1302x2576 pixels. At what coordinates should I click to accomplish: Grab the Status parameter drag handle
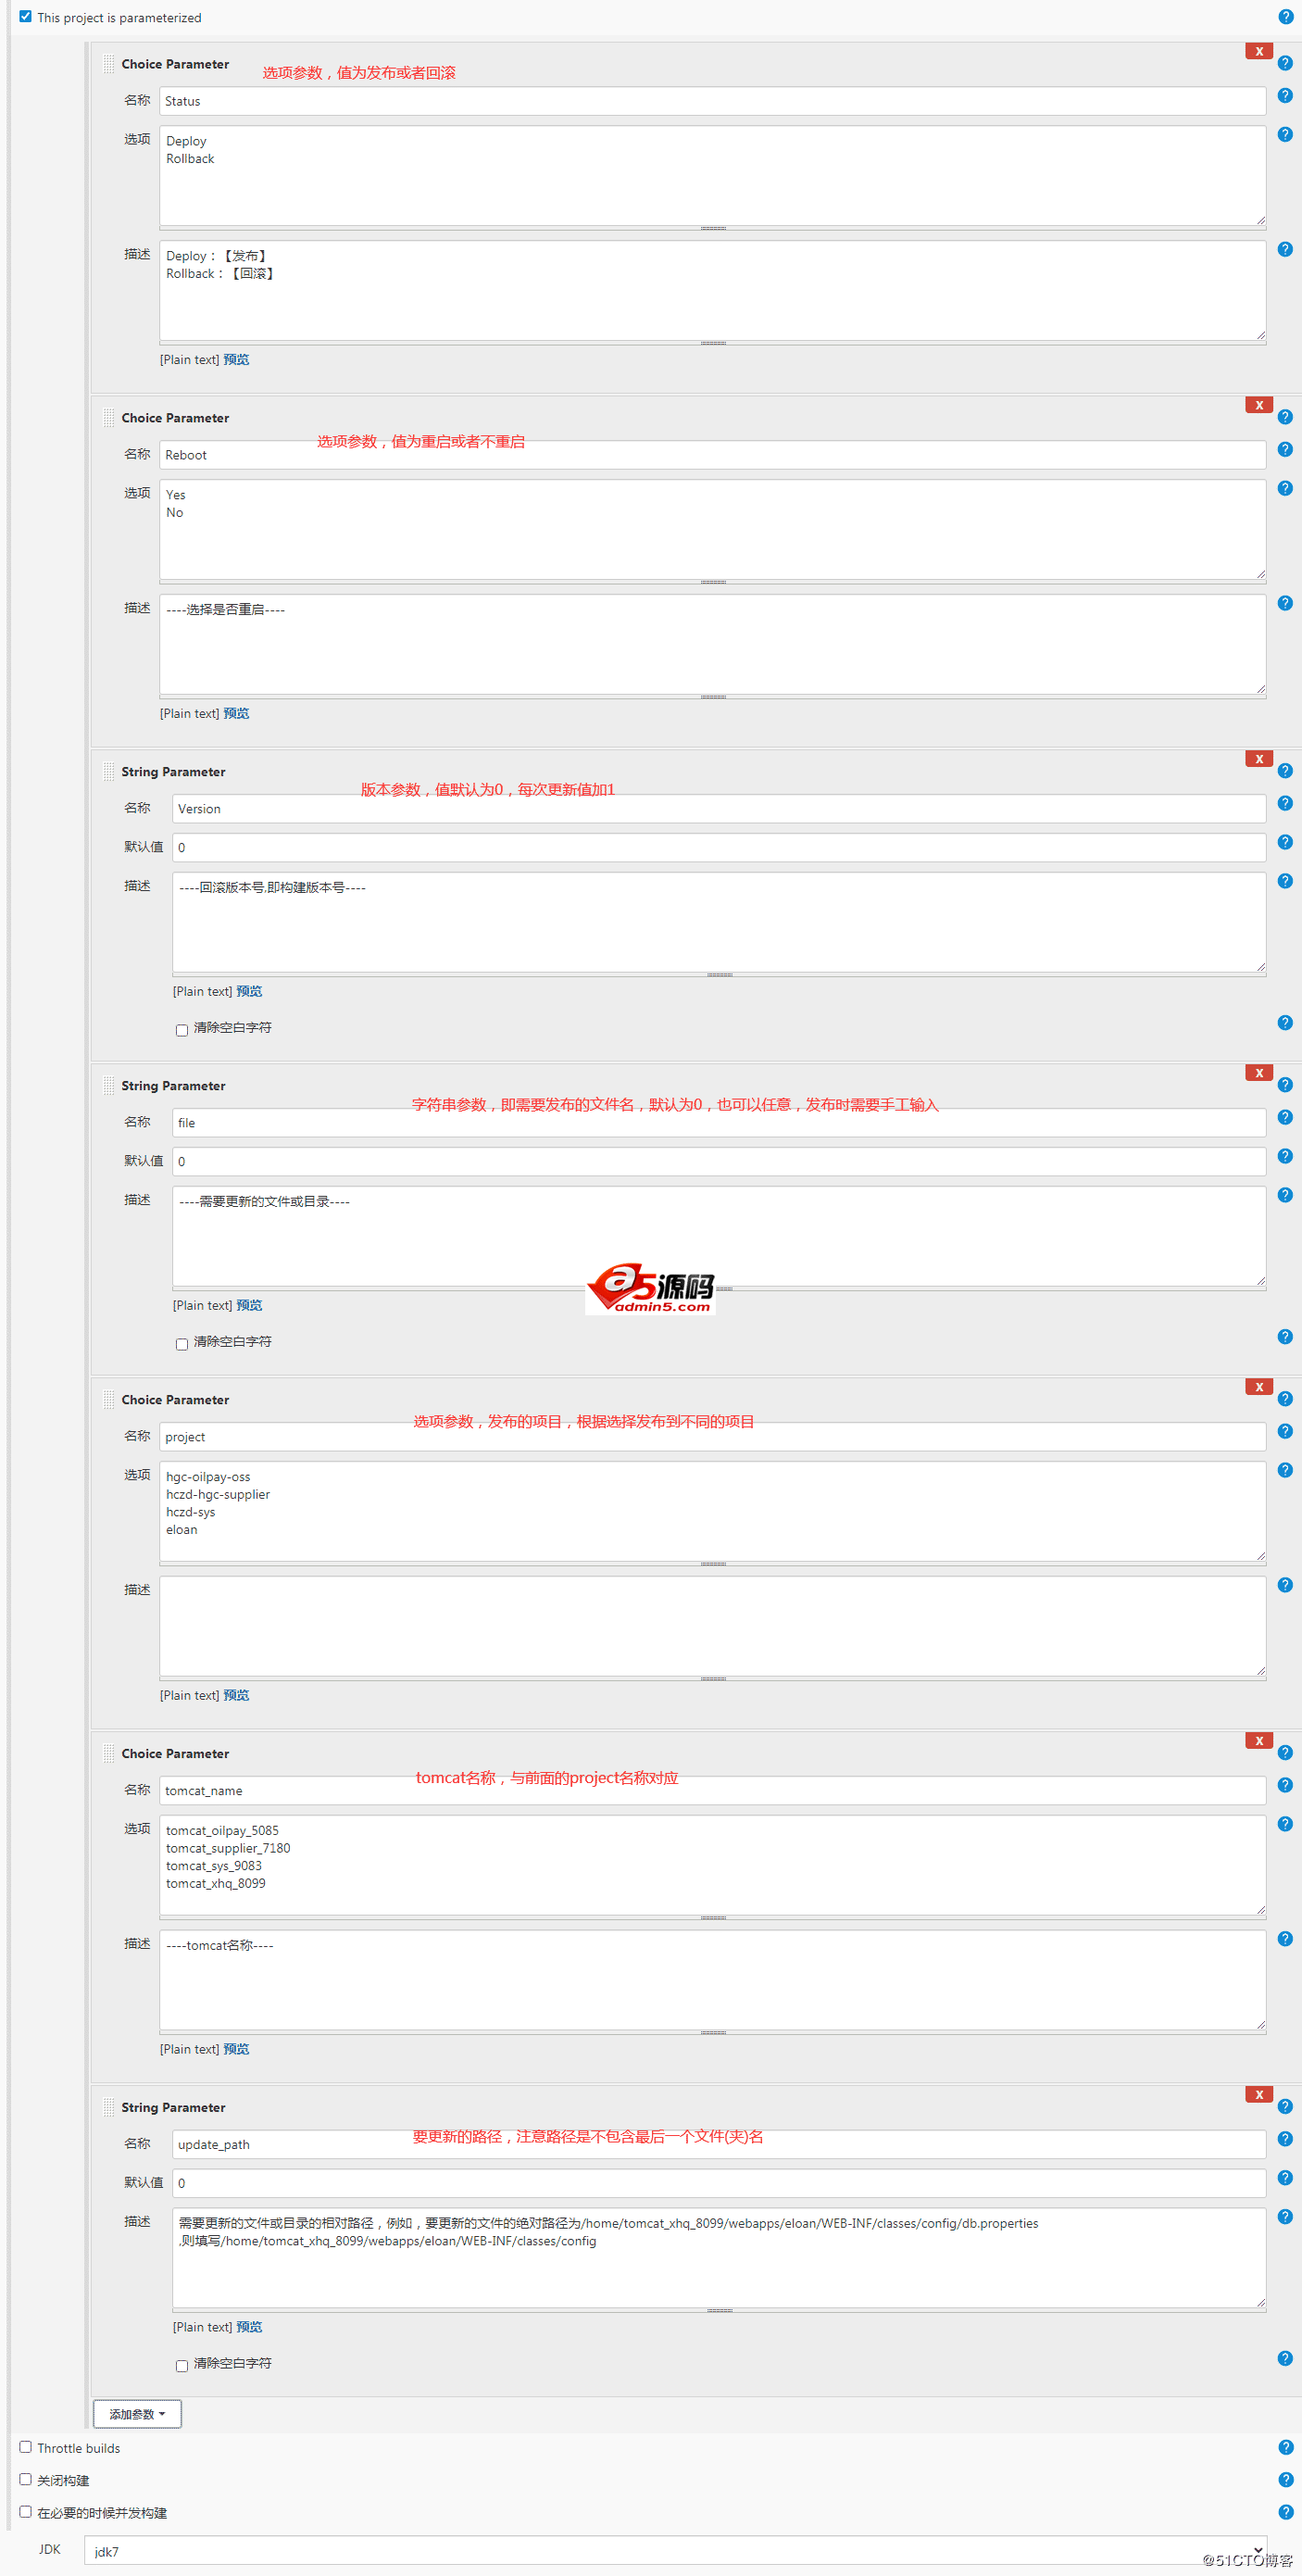tap(108, 64)
